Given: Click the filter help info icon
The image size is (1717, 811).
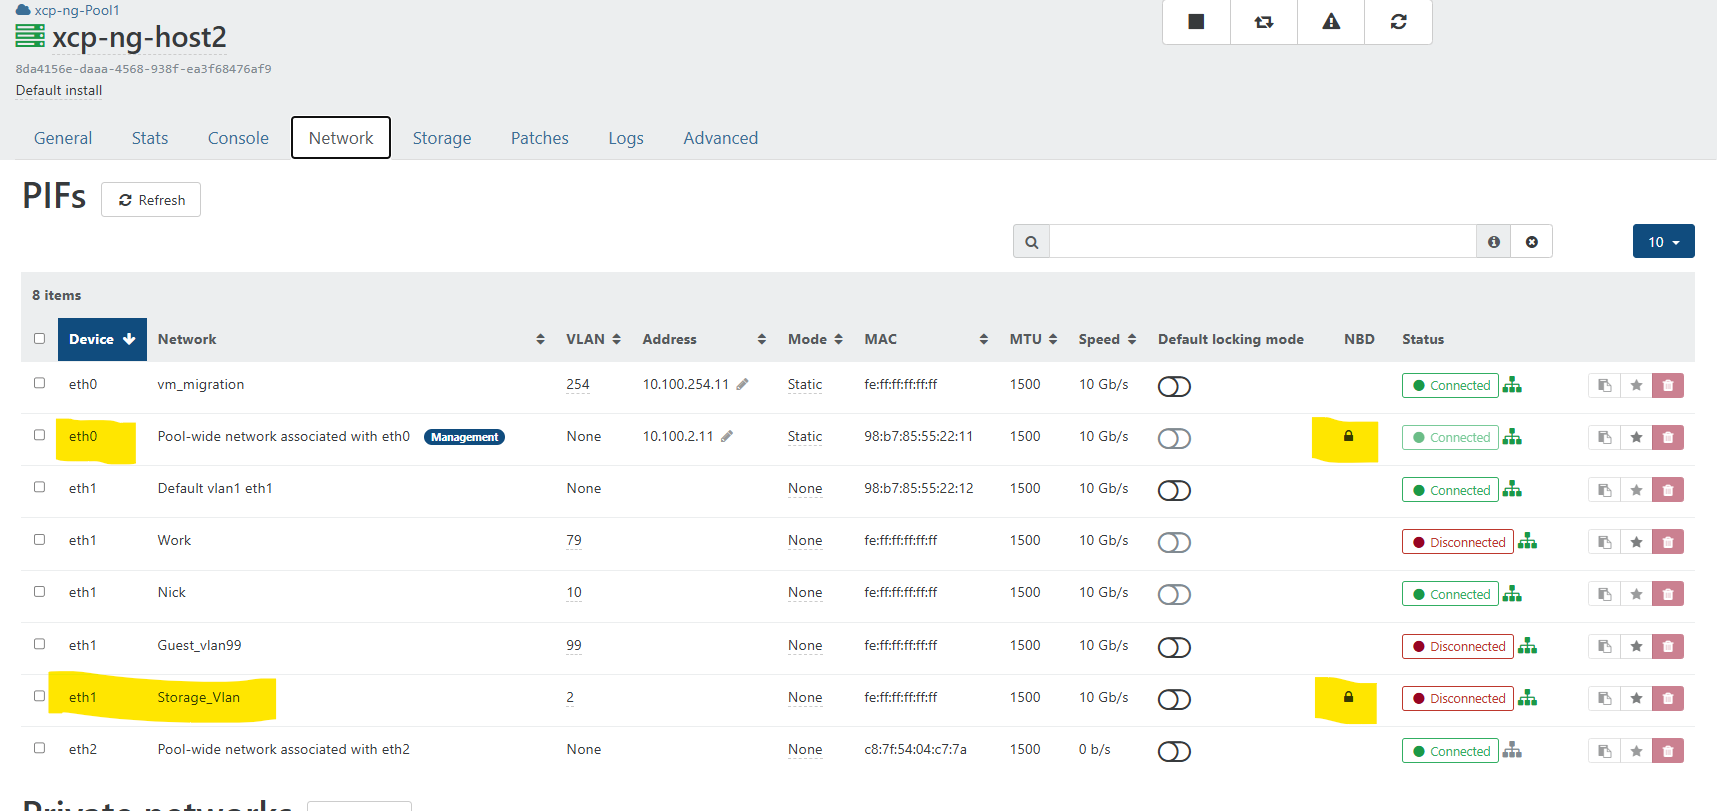Looking at the screenshot, I should pyautogui.click(x=1493, y=242).
